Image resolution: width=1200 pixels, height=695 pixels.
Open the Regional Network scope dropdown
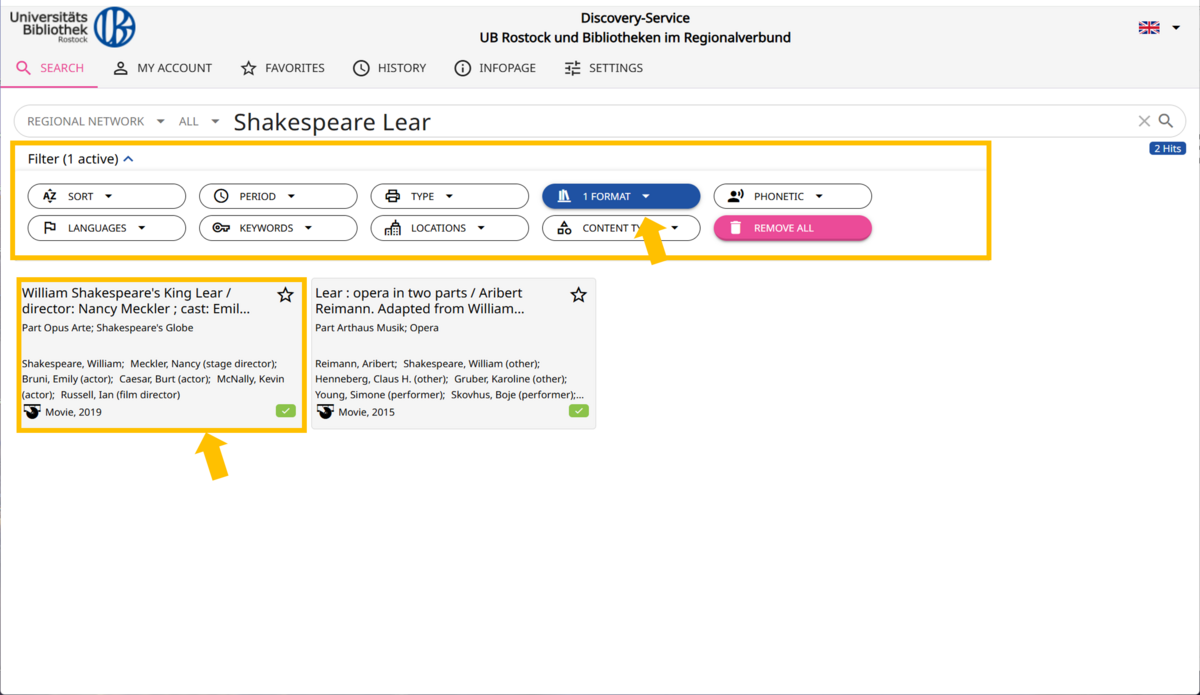pos(96,121)
